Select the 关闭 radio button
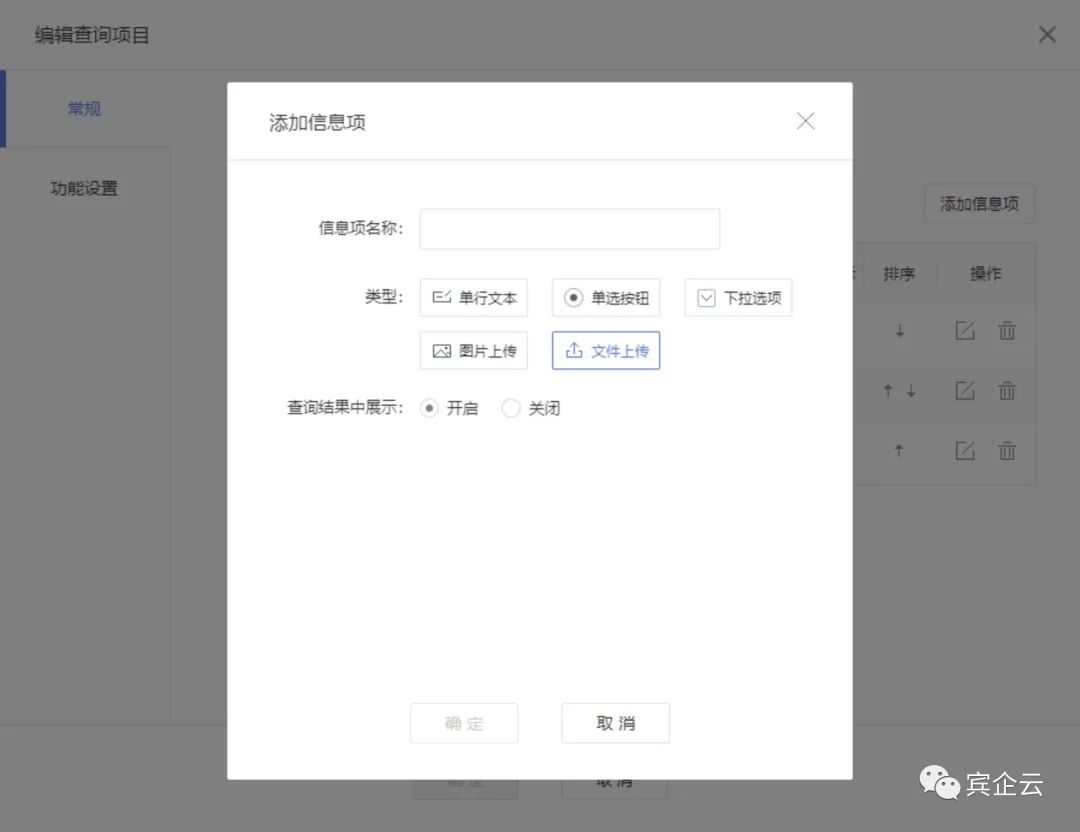 coord(511,408)
